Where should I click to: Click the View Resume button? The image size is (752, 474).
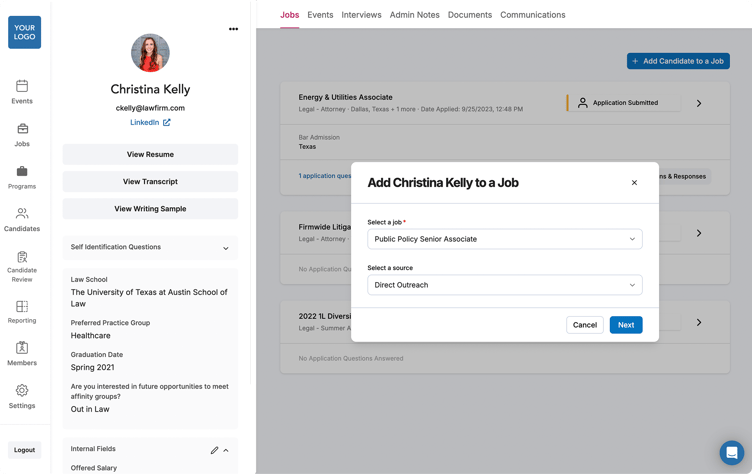click(x=150, y=154)
